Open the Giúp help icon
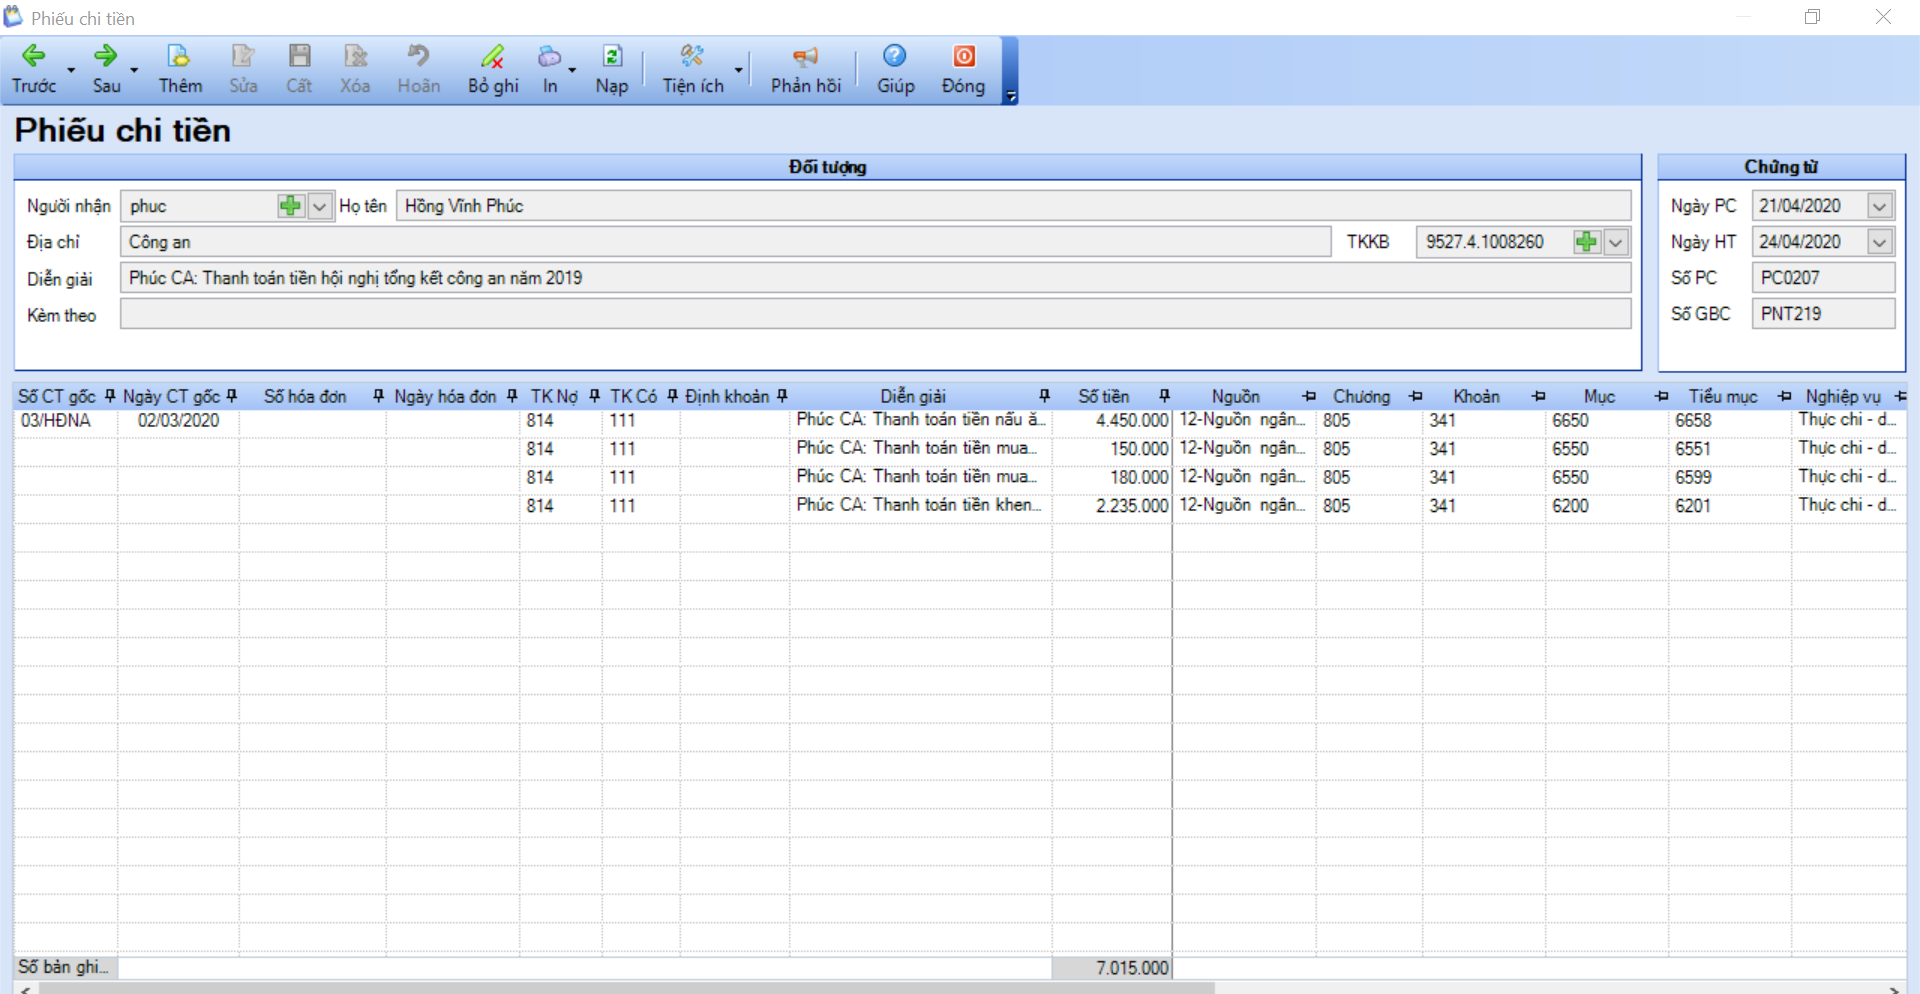The height and width of the screenshot is (994, 1920). [x=895, y=57]
